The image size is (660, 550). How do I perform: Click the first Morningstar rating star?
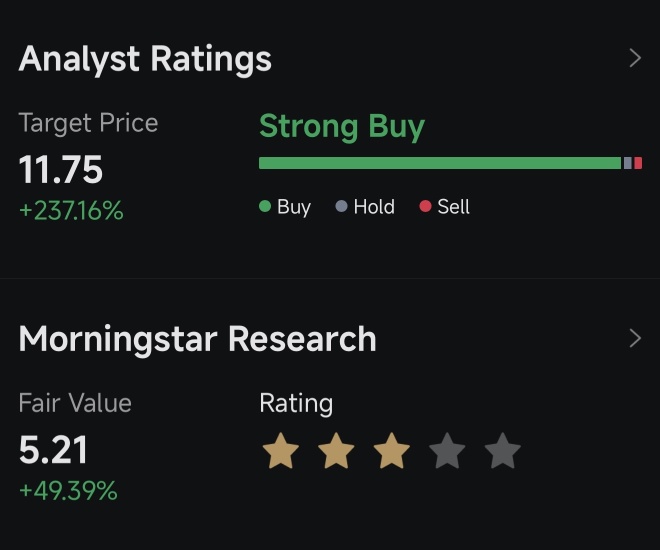pyautogui.click(x=281, y=452)
